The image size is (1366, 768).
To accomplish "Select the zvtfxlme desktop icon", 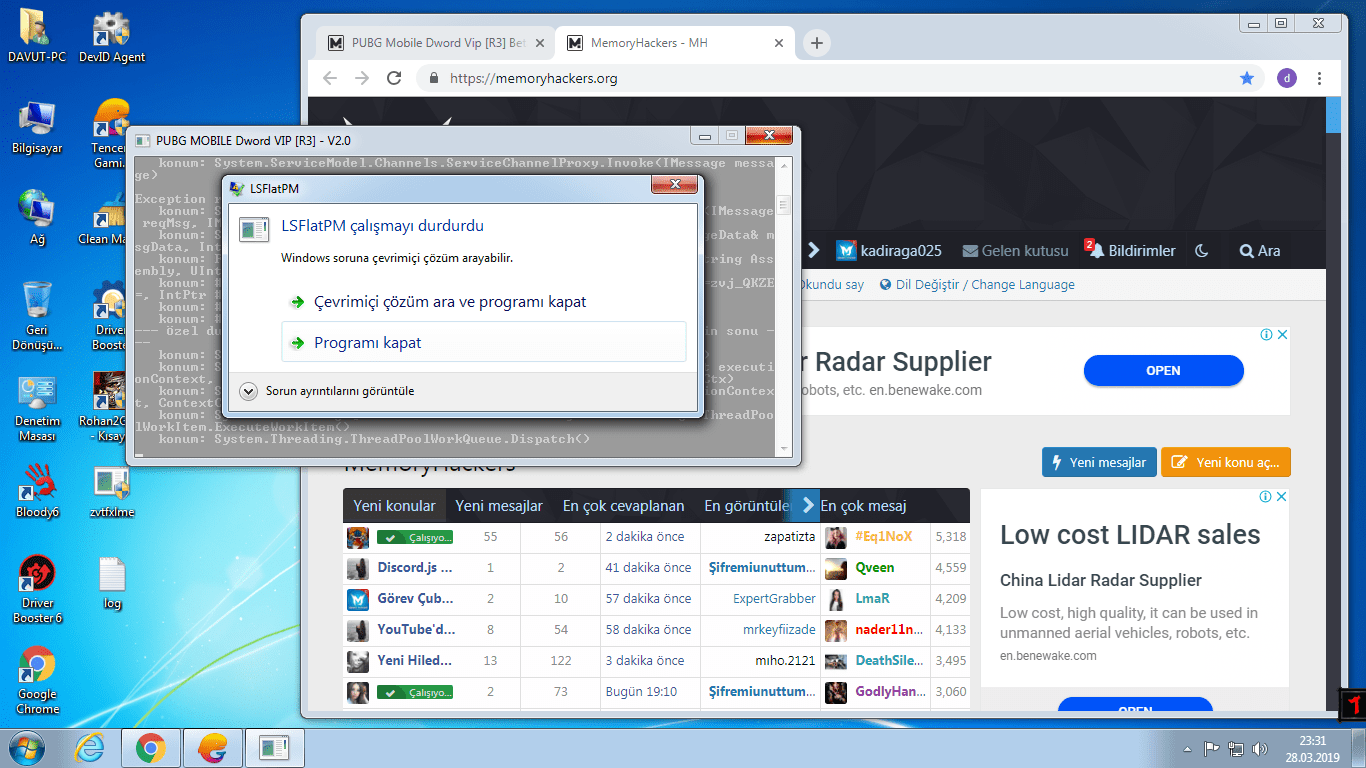I will pyautogui.click(x=112, y=490).
